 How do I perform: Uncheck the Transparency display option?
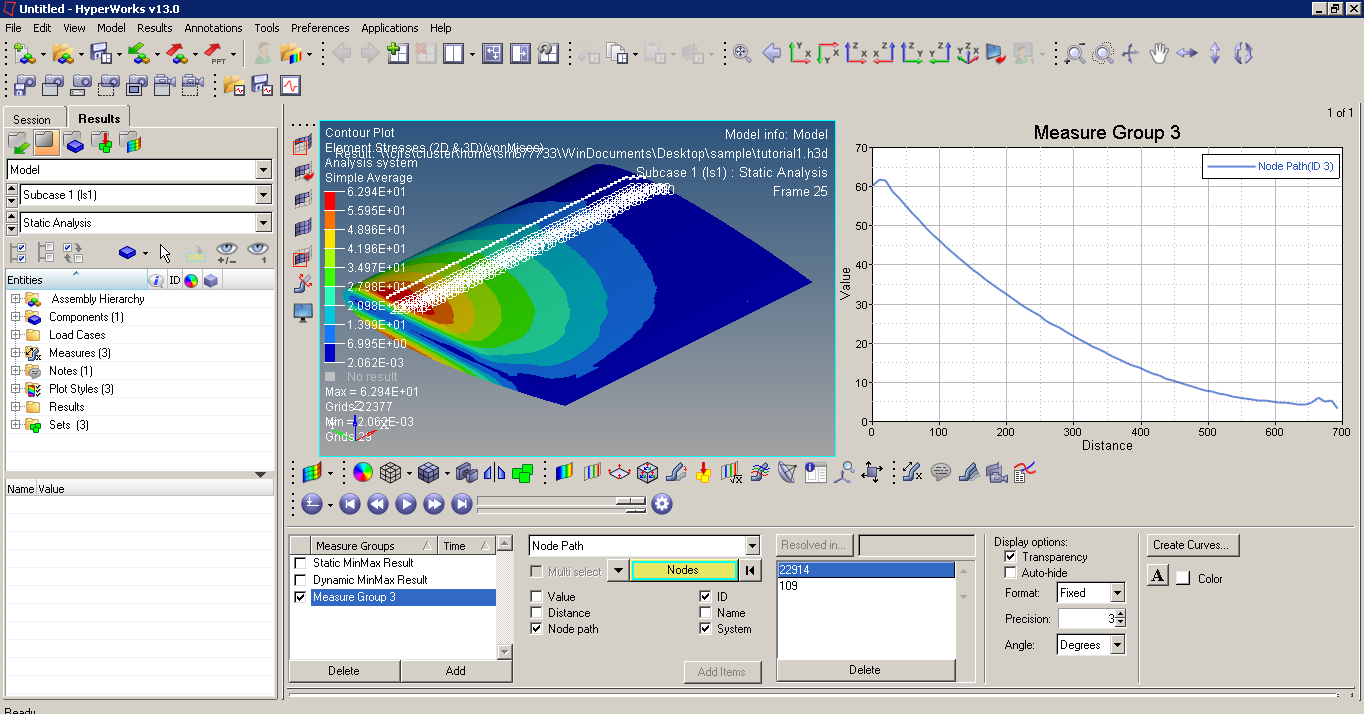1010,556
